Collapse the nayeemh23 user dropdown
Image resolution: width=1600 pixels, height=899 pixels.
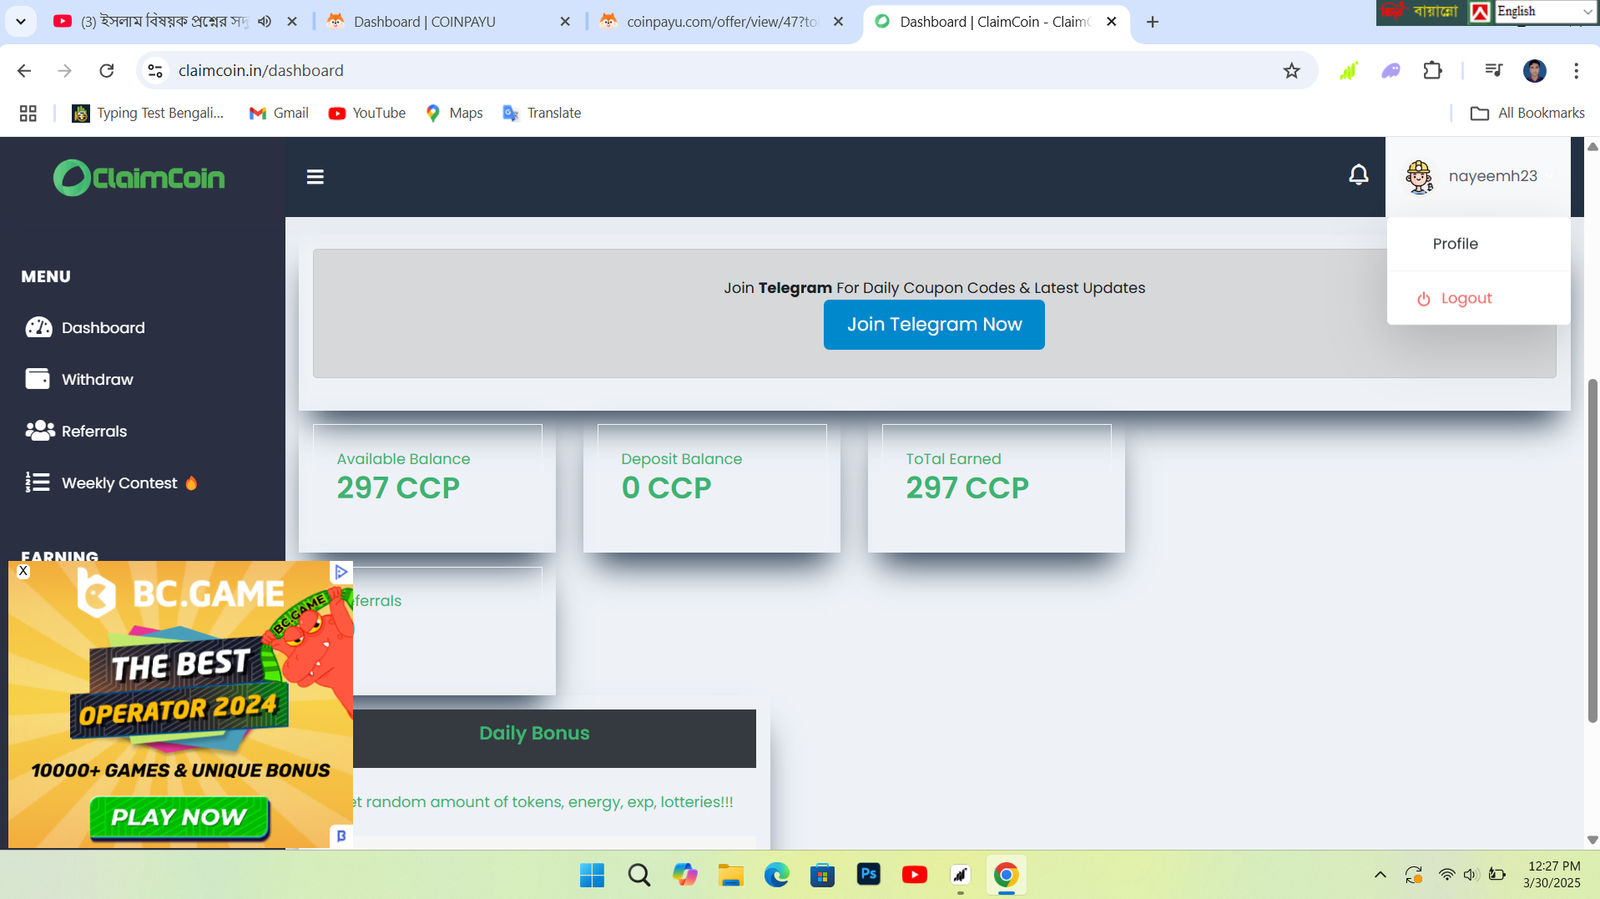[1478, 176]
